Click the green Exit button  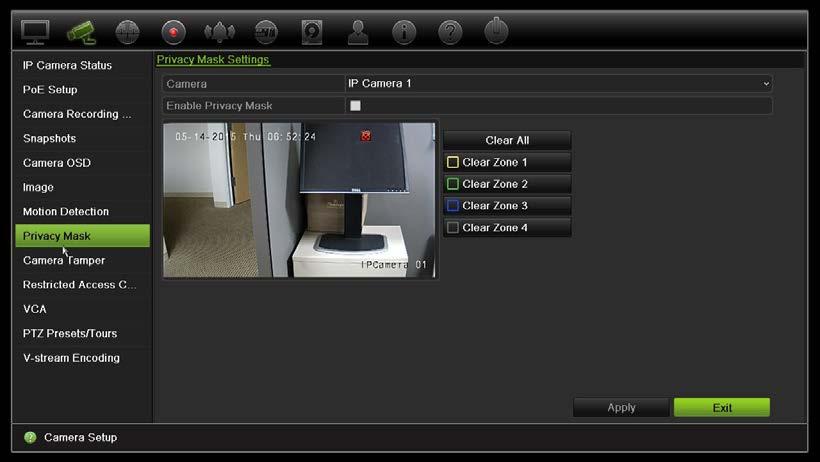[722, 408]
